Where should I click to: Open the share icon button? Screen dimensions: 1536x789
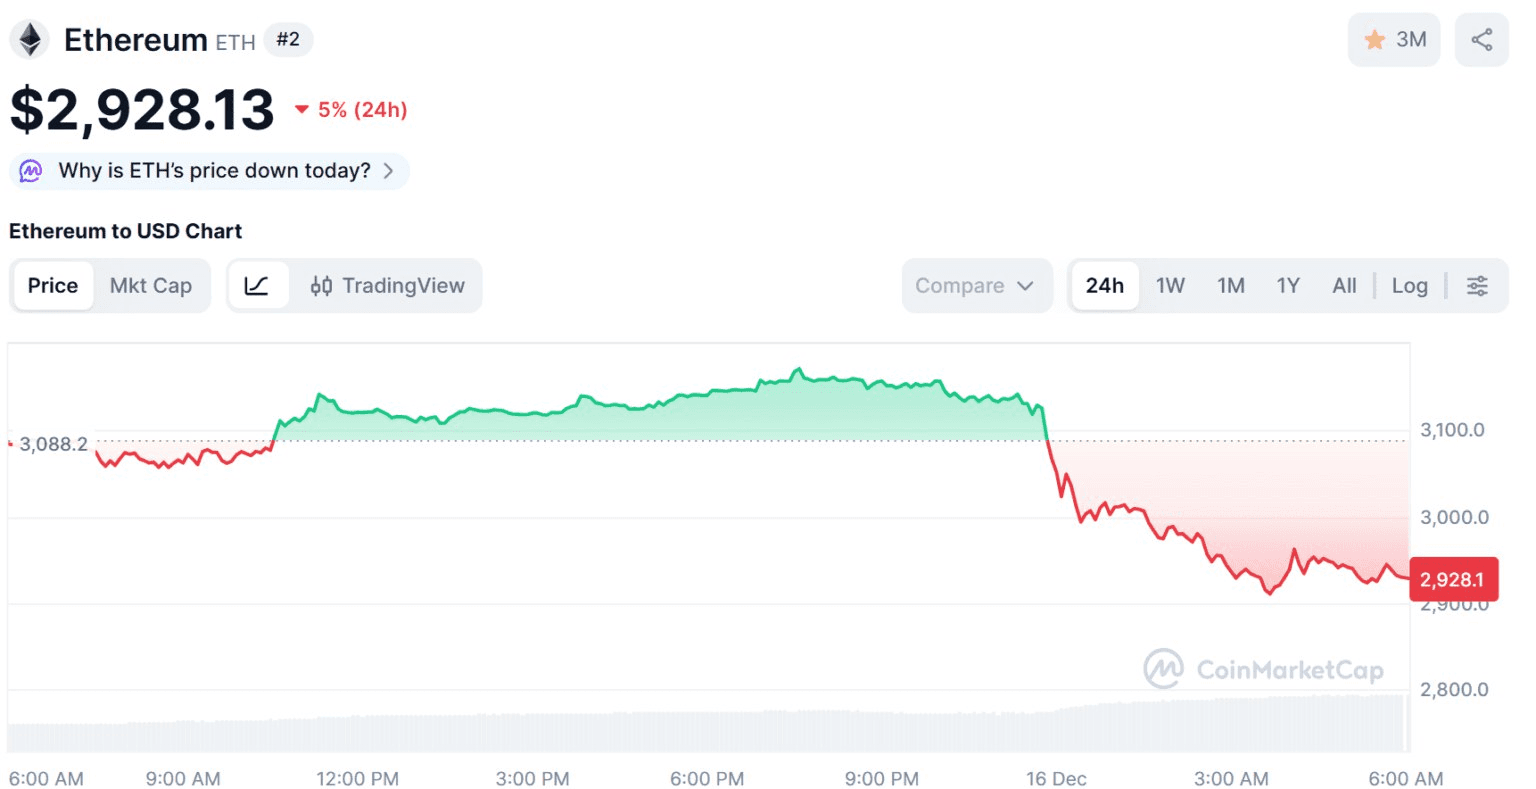click(1481, 40)
